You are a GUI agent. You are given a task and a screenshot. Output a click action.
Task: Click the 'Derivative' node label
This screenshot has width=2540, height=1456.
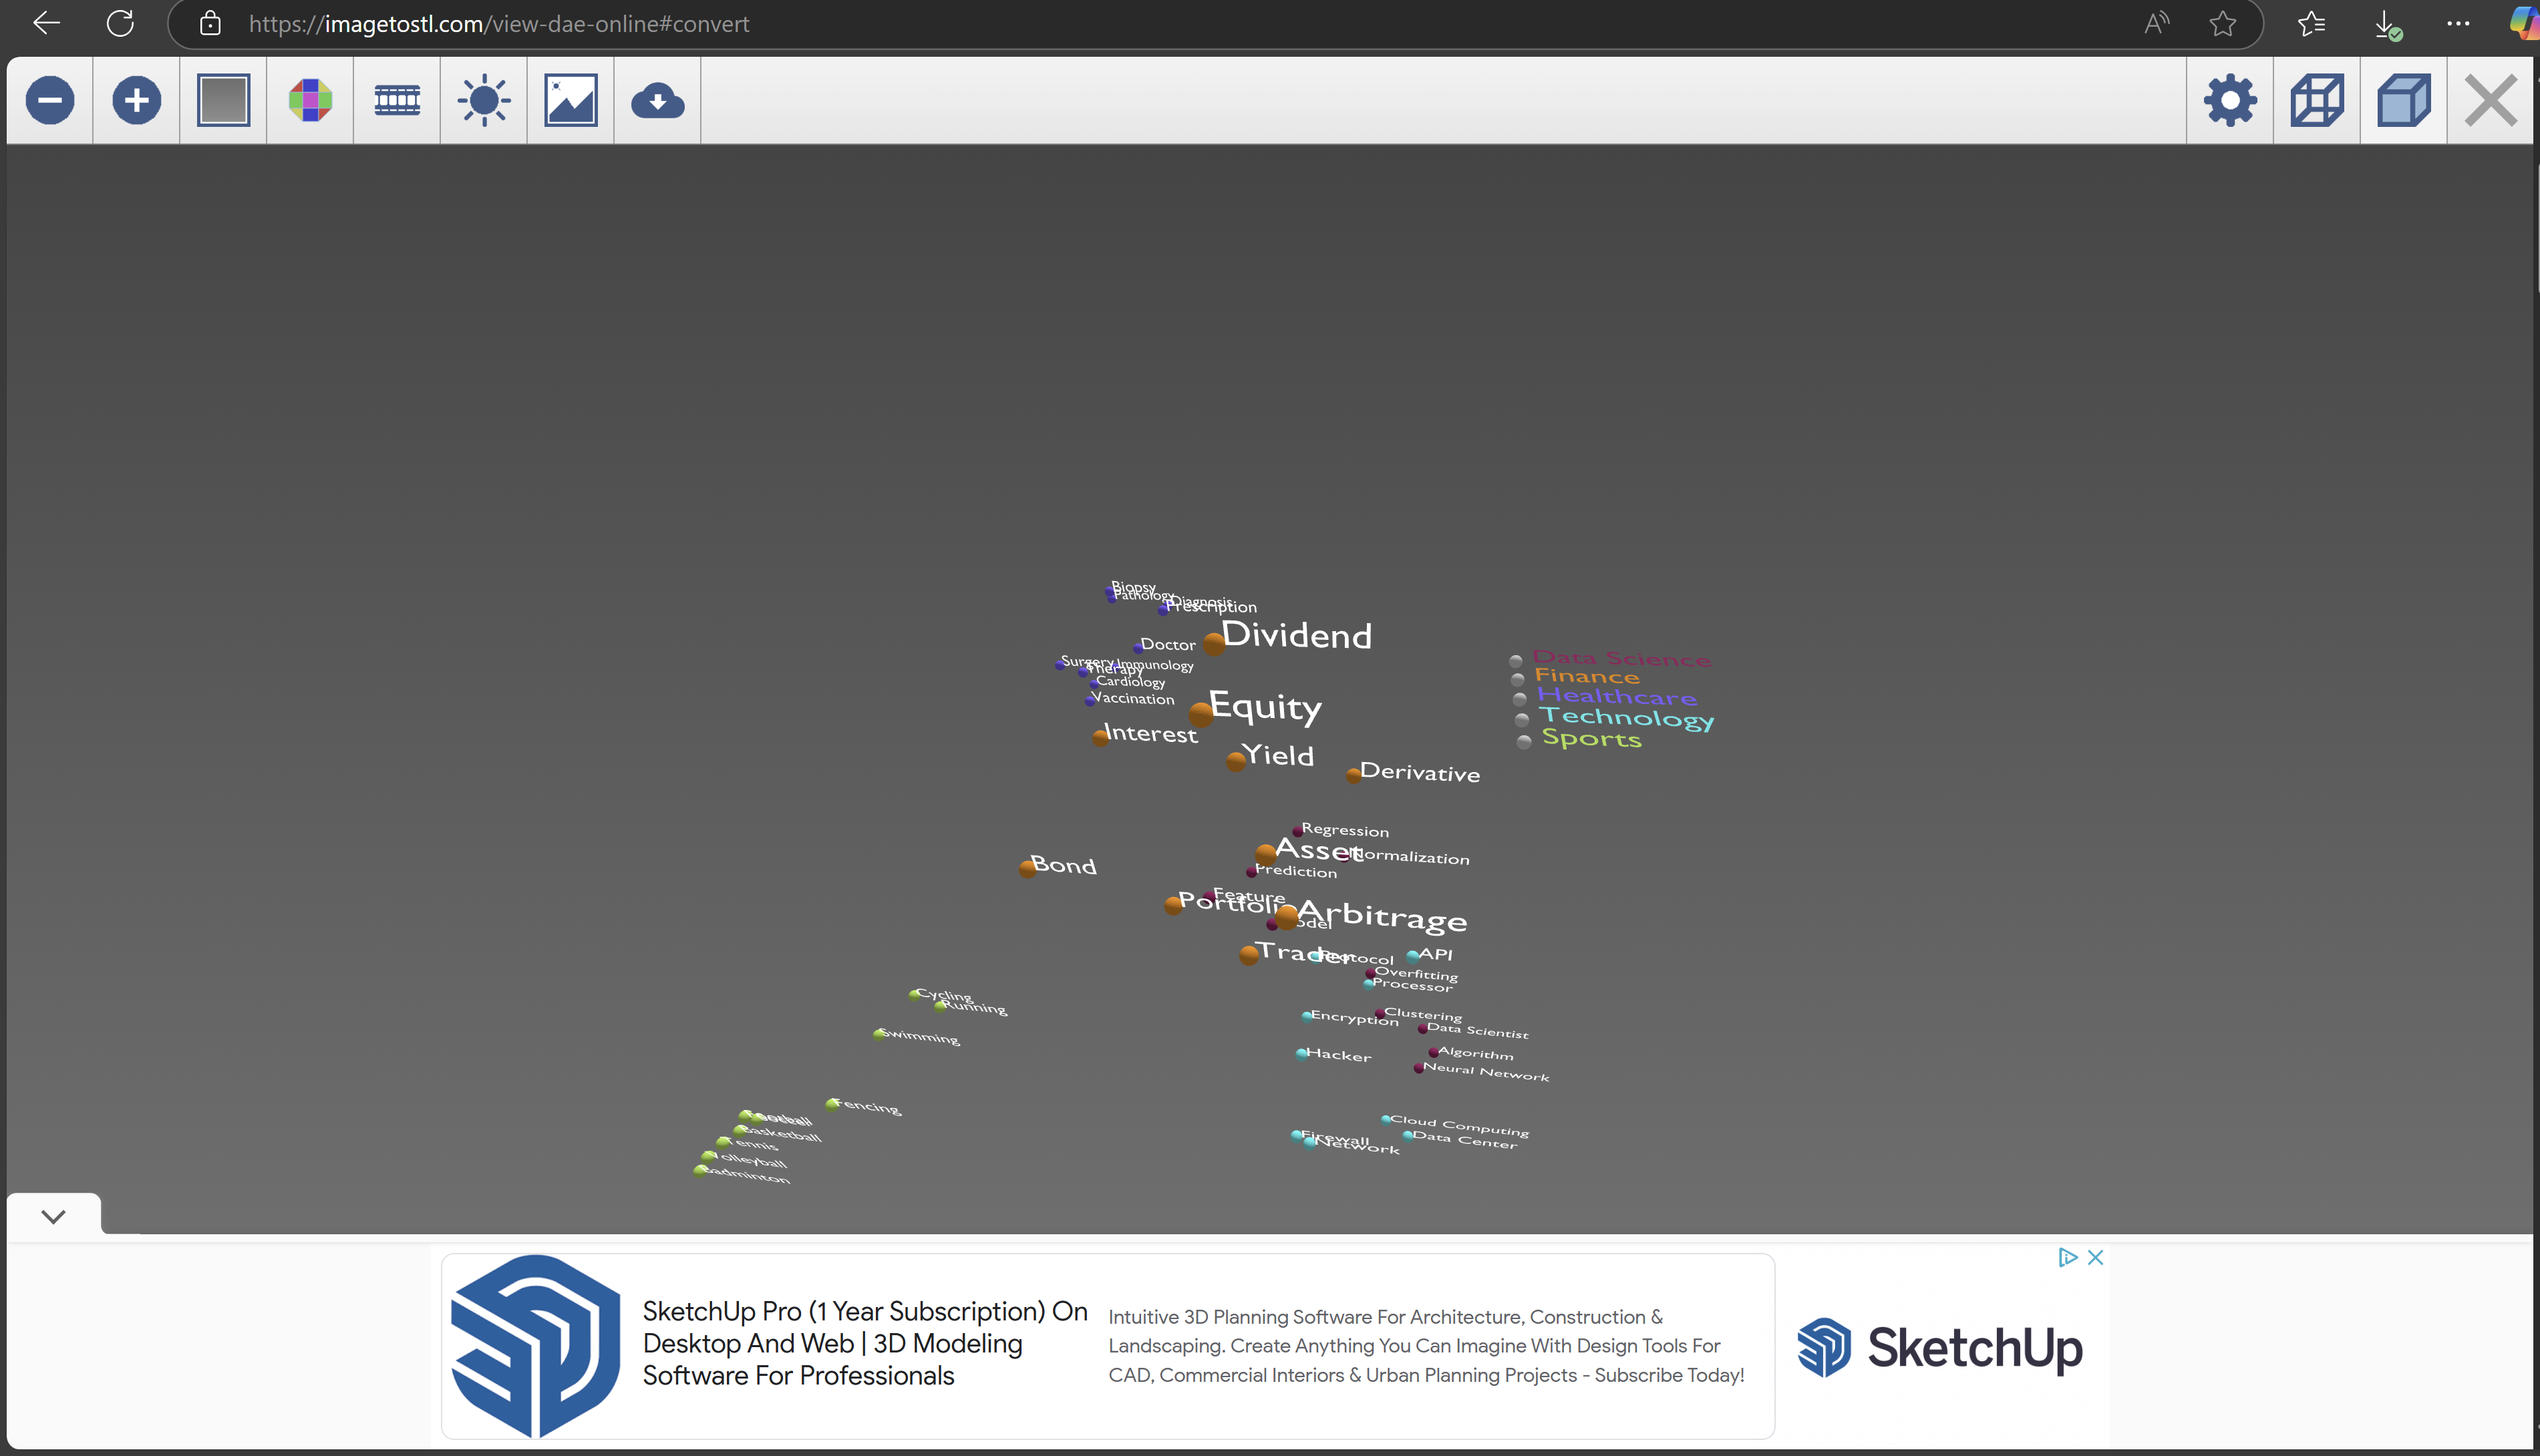click(x=1420, y=772)
